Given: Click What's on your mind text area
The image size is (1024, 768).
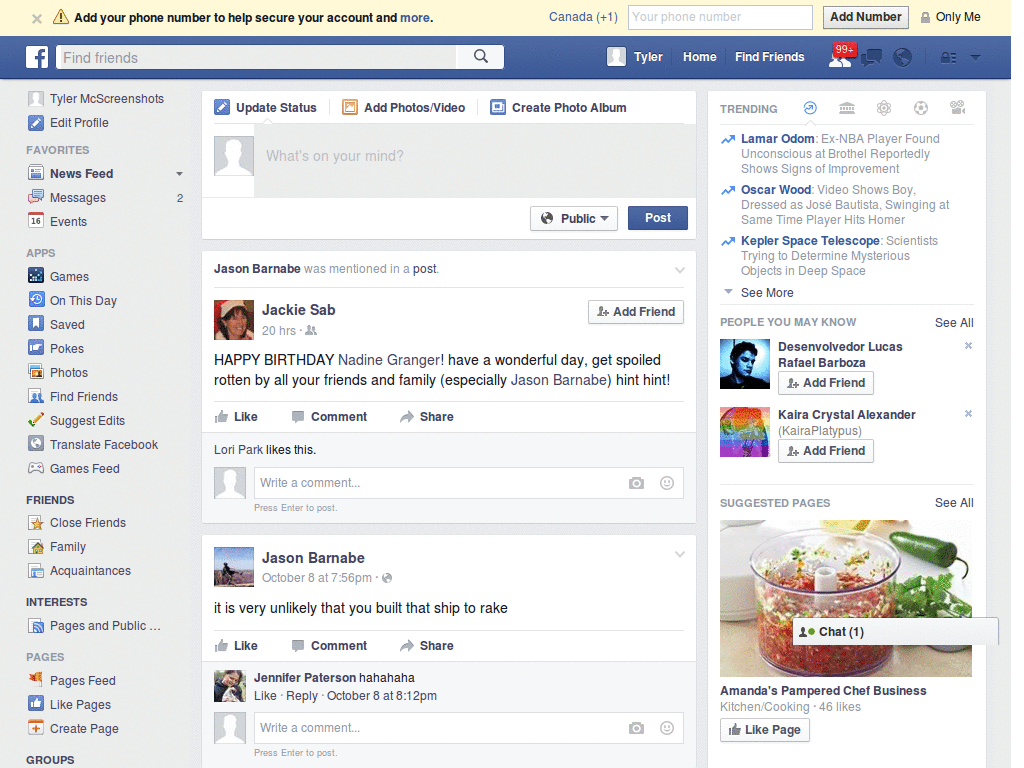Looking at the screenshot, I should pos(475,159).
